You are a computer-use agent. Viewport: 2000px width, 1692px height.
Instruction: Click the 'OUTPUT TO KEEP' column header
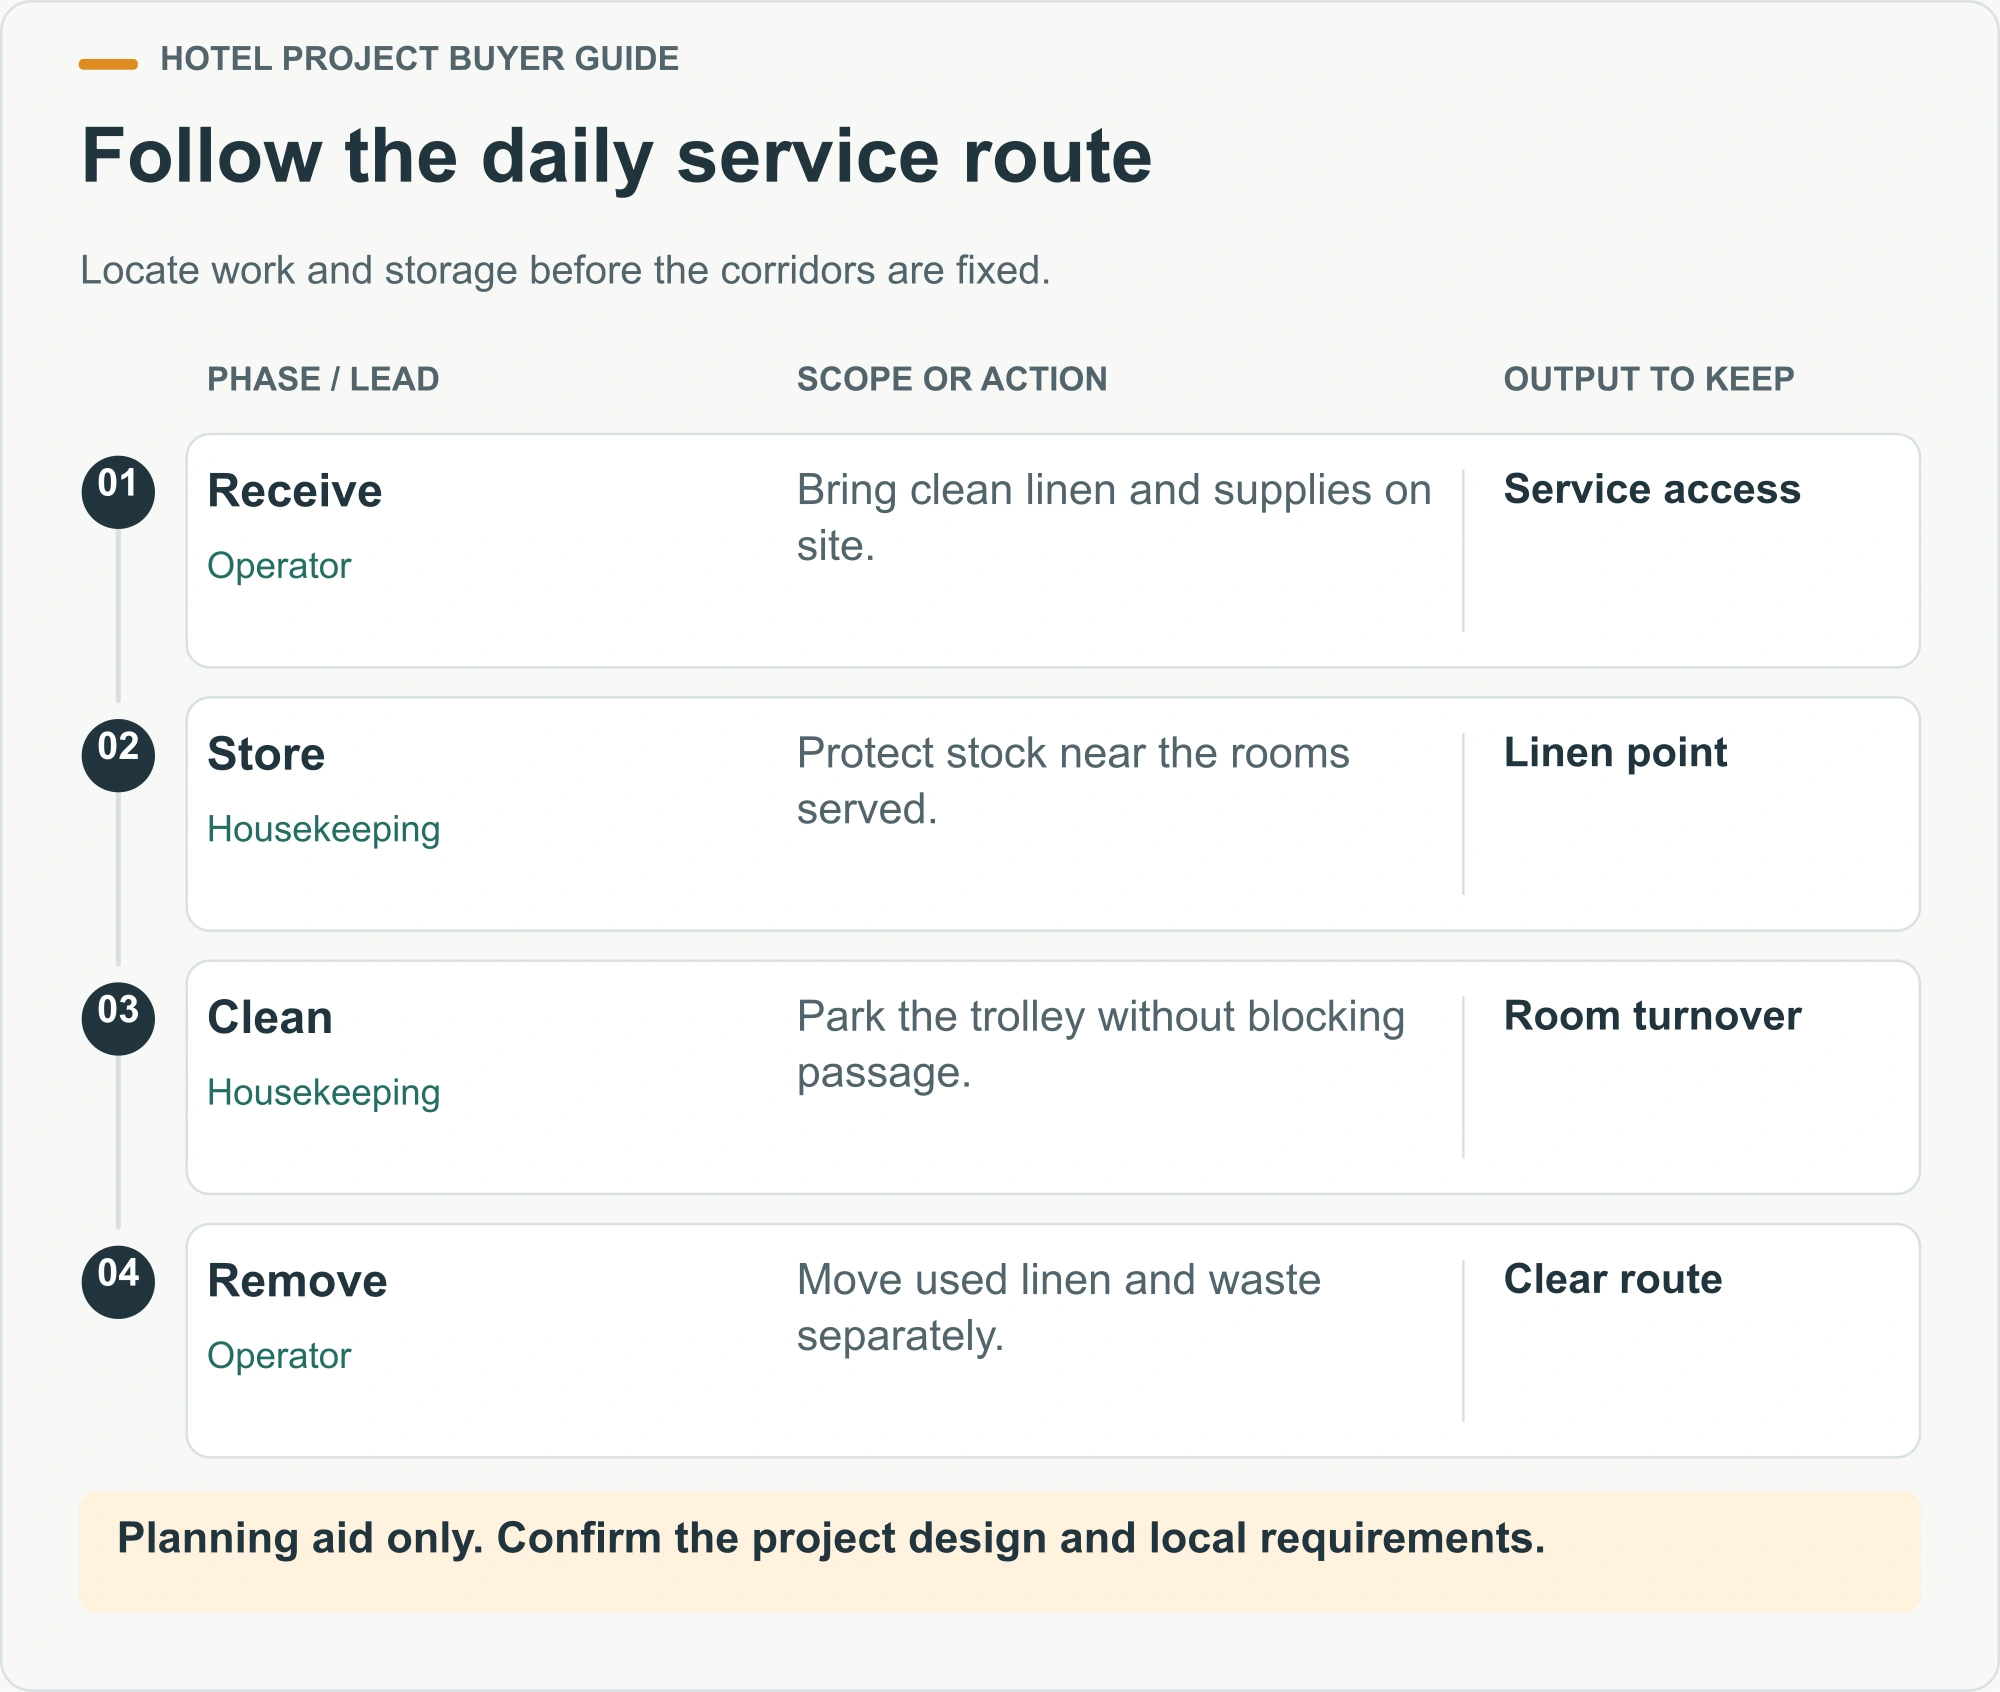pyautogui.click(x=1649, y=379)
